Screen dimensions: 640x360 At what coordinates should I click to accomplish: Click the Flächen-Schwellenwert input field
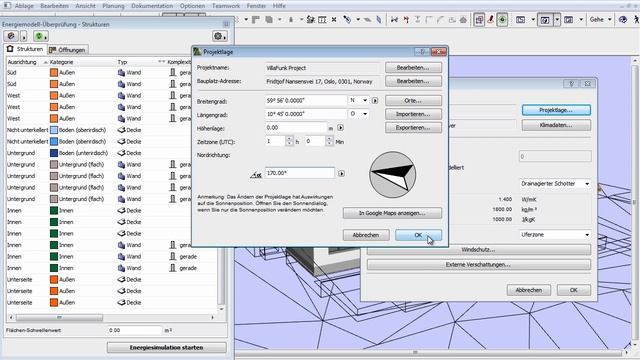point(135,330)
